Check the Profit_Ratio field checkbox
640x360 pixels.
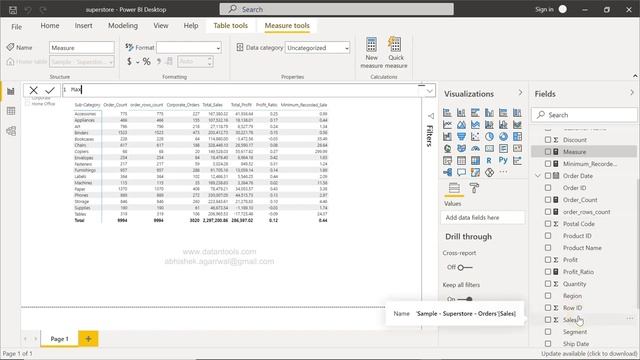548,272
